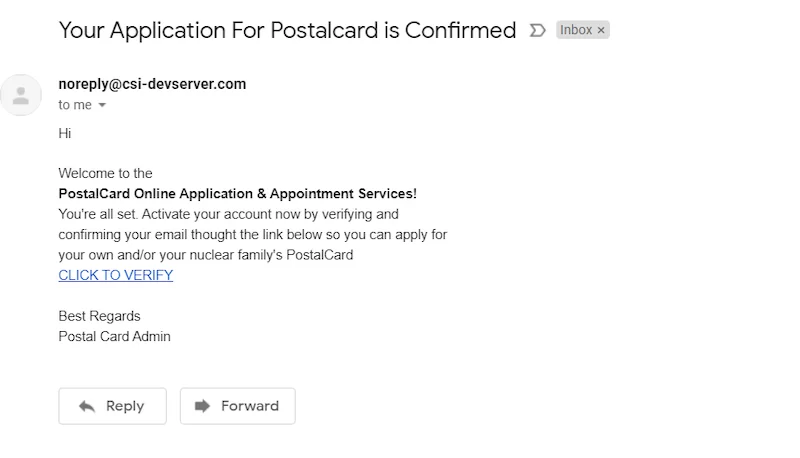This screenshot has width=800, height=458.
Task: Open the CLICK TO VERIFY link
Action: coord(116,275)
